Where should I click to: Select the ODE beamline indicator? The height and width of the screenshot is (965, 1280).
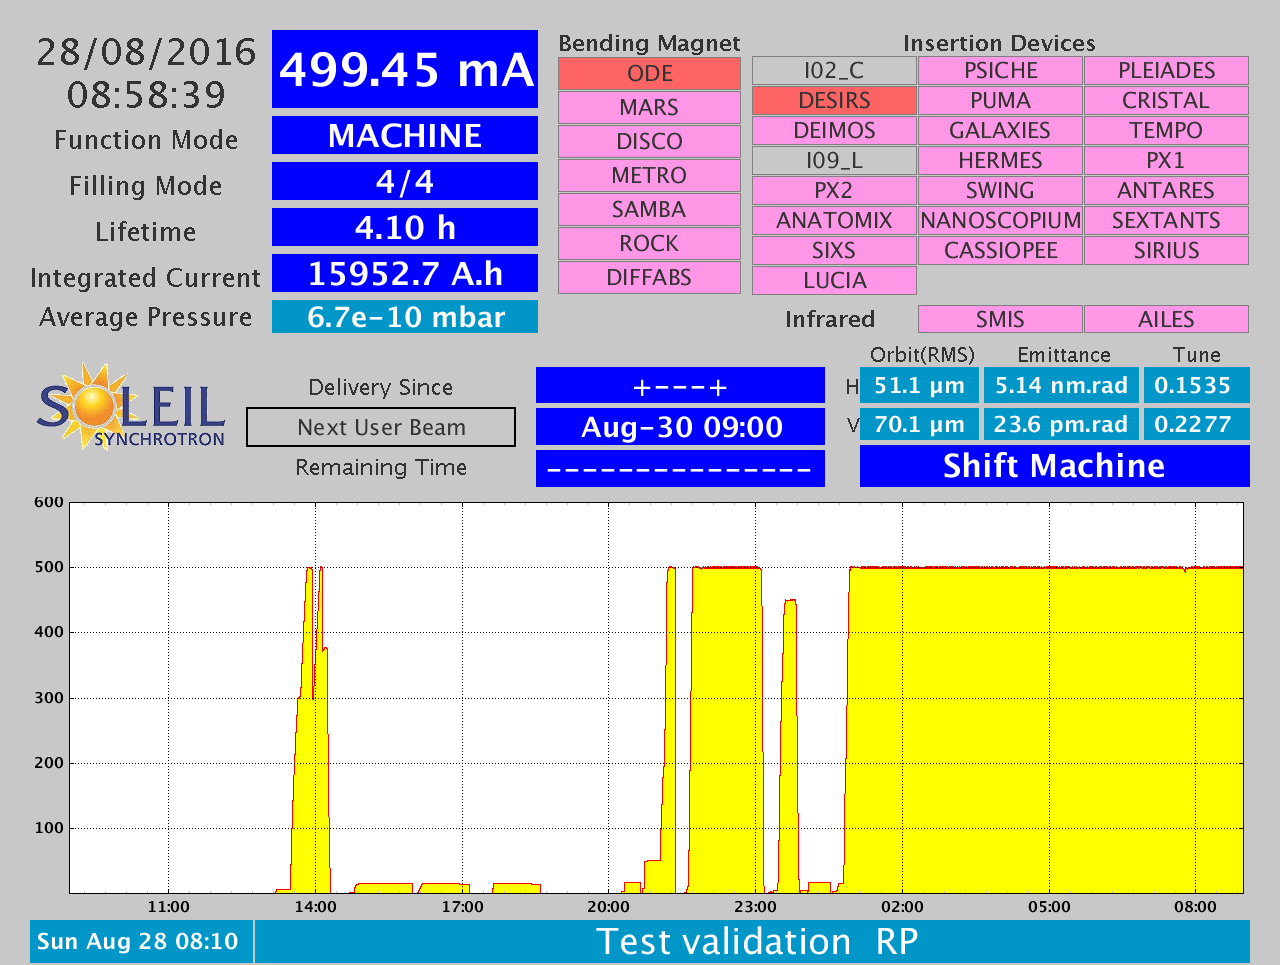[x=649, y=74]
